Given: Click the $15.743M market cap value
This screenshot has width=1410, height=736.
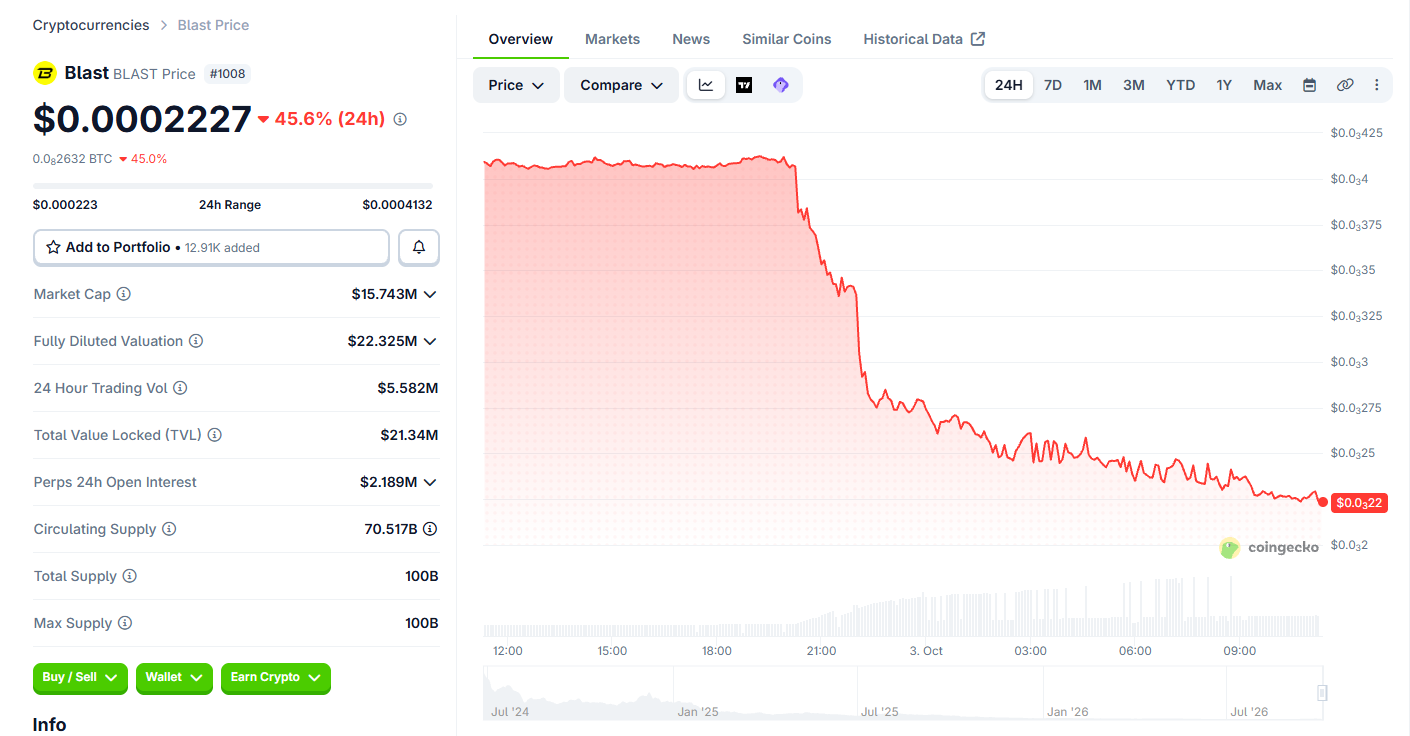Looking at the screenshot, I should pyautogui.click(x=384, y=294).
